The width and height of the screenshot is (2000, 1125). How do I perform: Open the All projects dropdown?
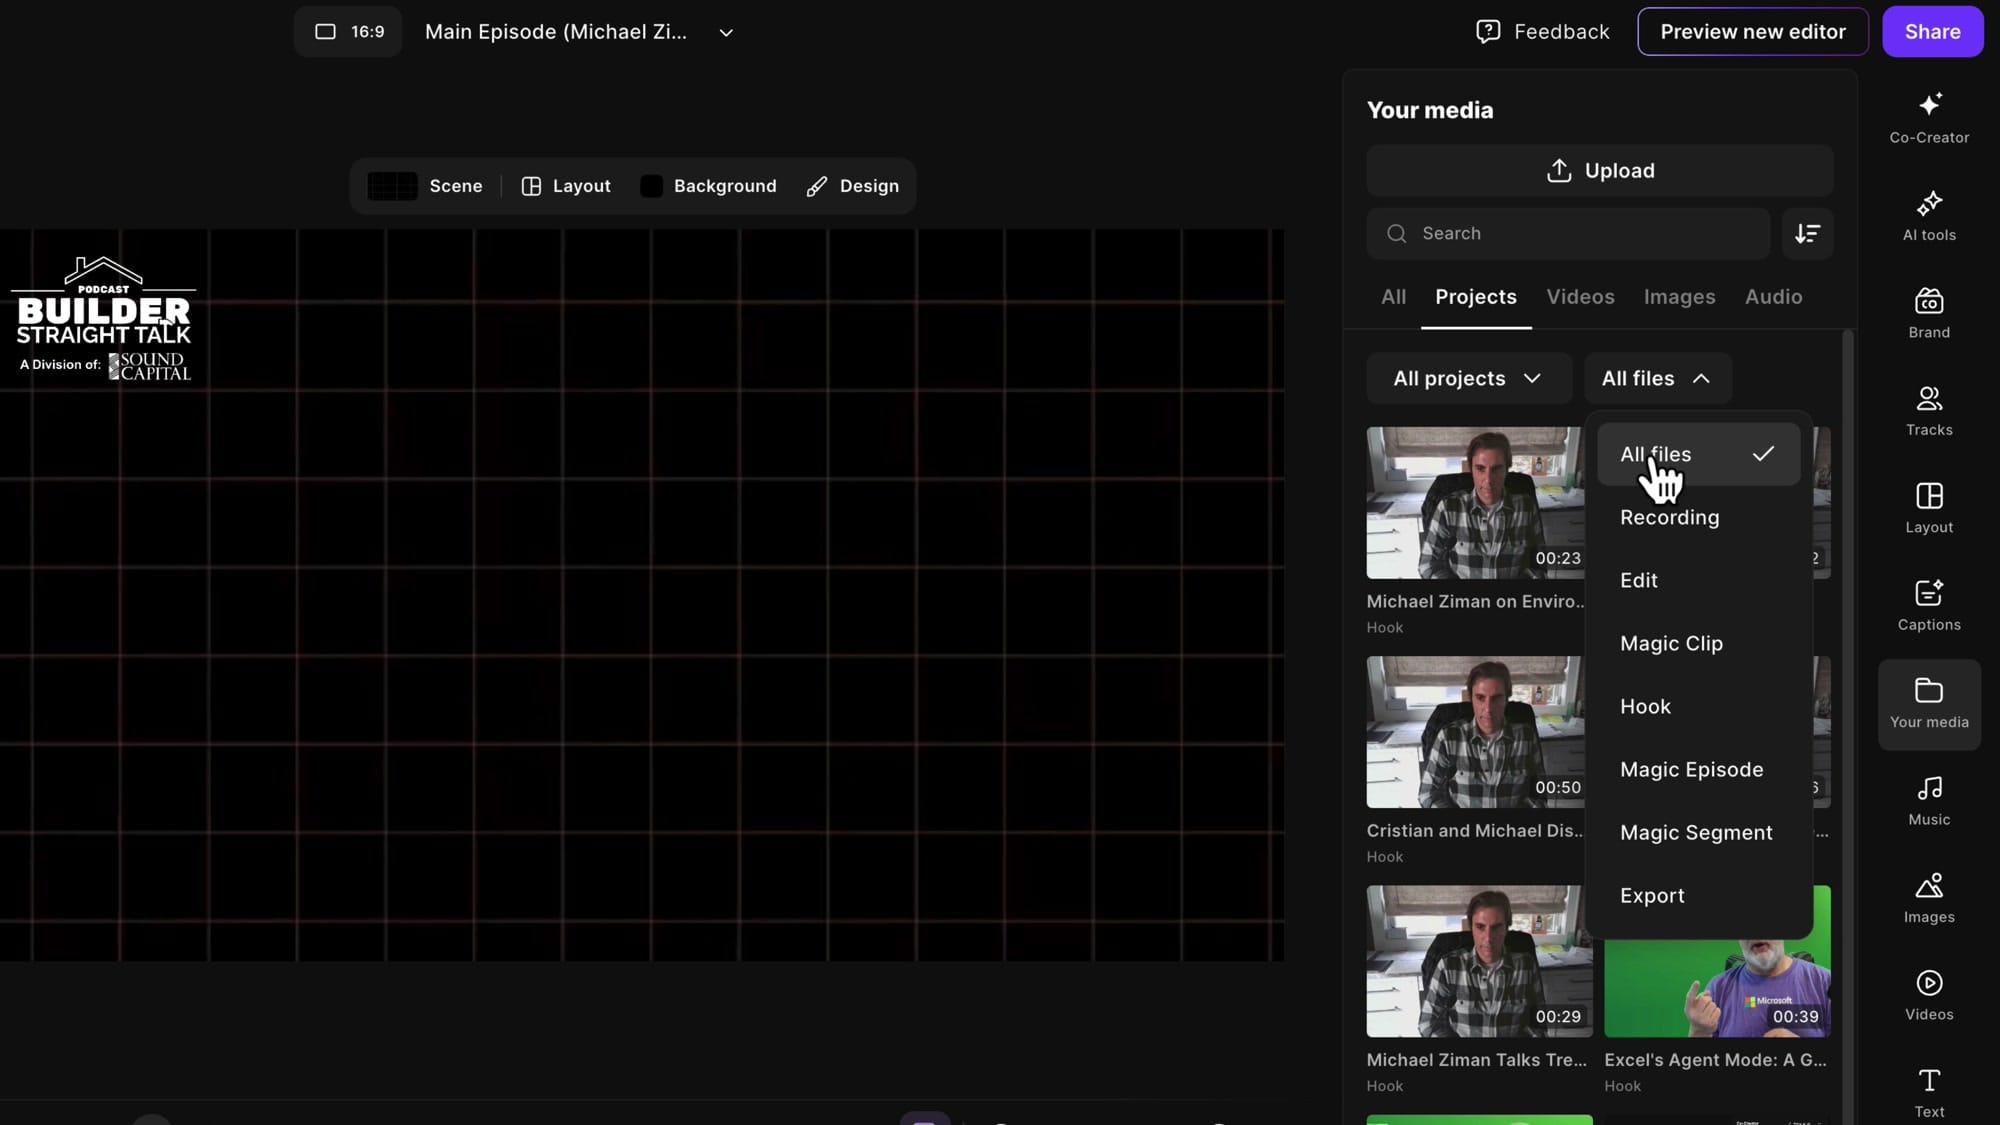click(1468, 378)
